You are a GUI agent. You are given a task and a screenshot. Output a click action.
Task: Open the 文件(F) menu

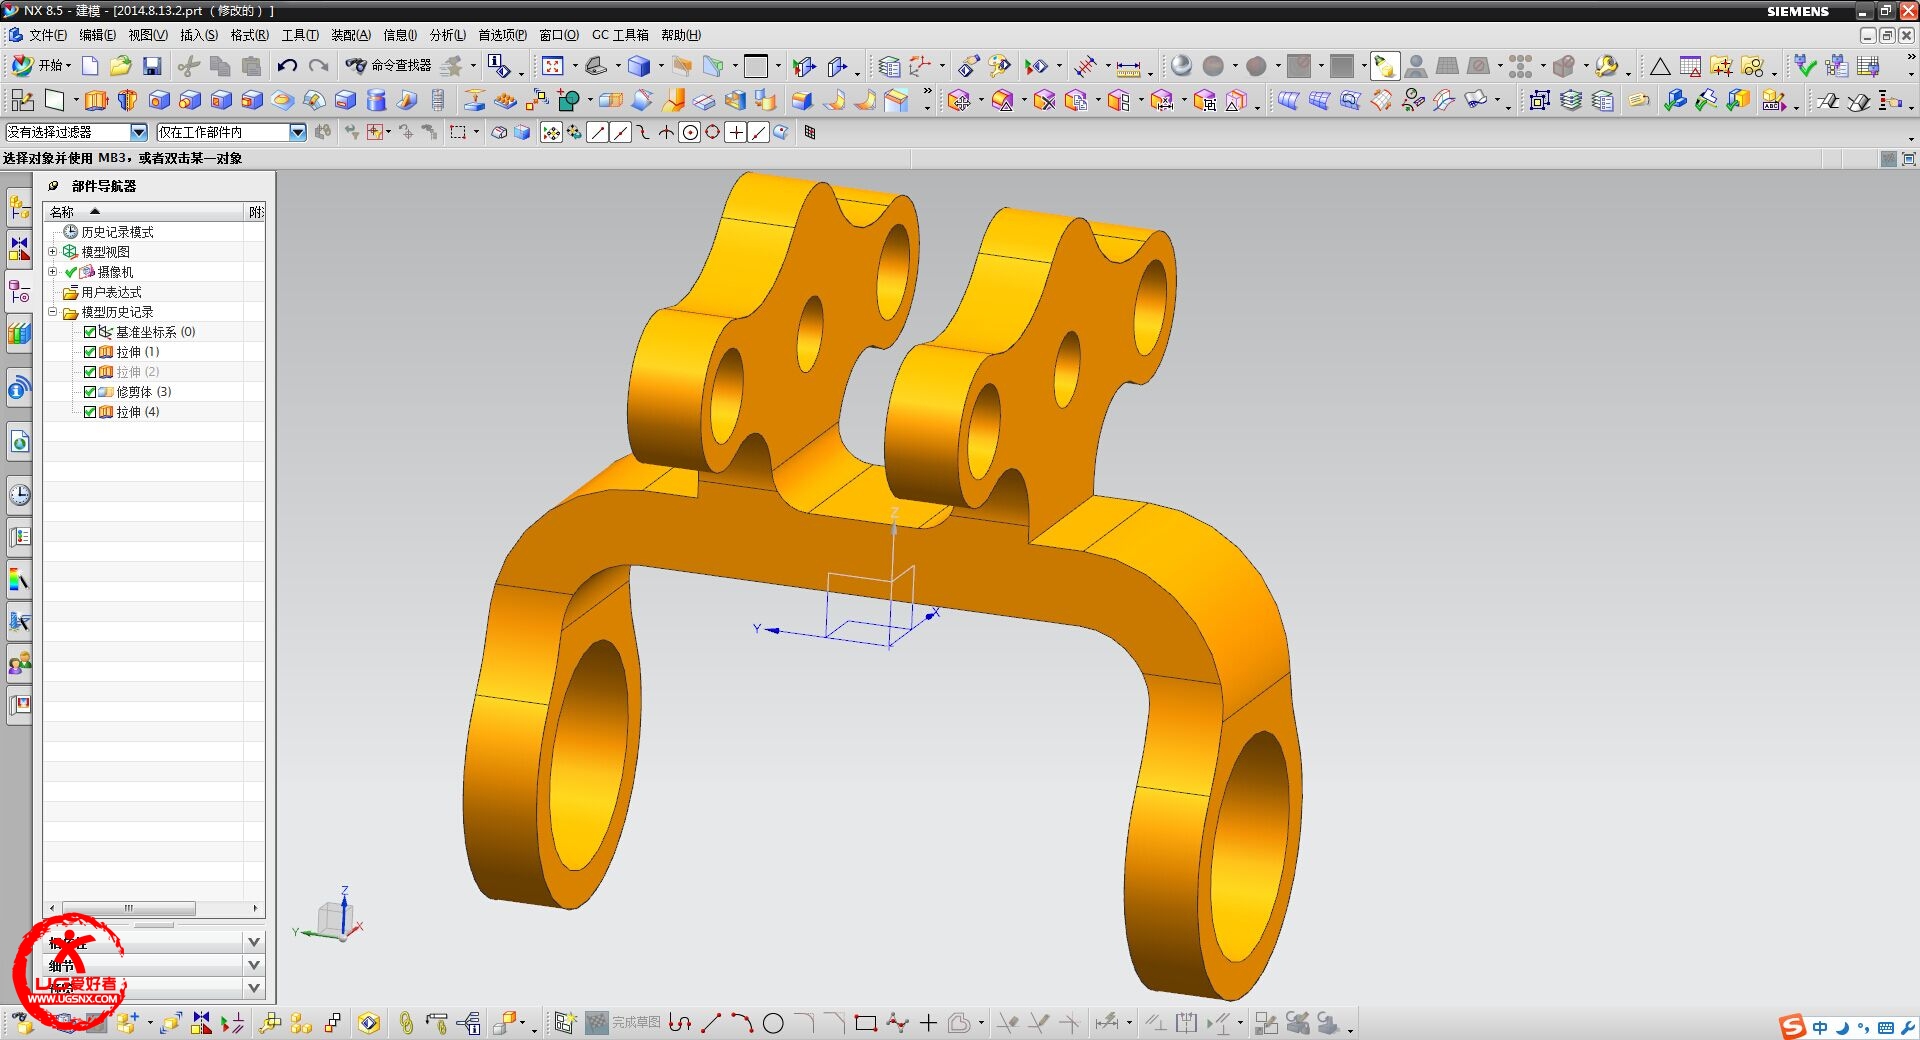47,35
